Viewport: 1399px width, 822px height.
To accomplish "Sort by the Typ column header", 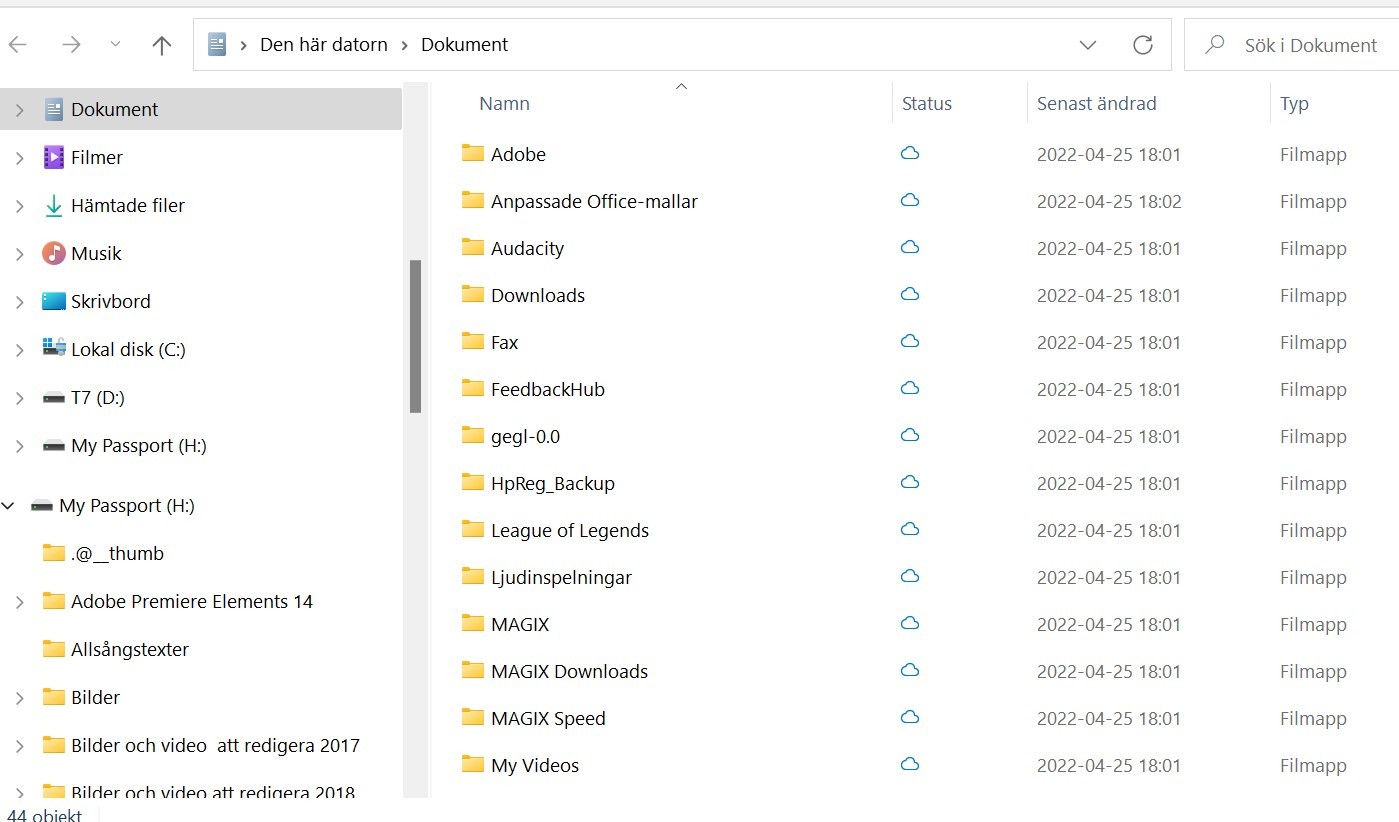I will (1294, 104).
